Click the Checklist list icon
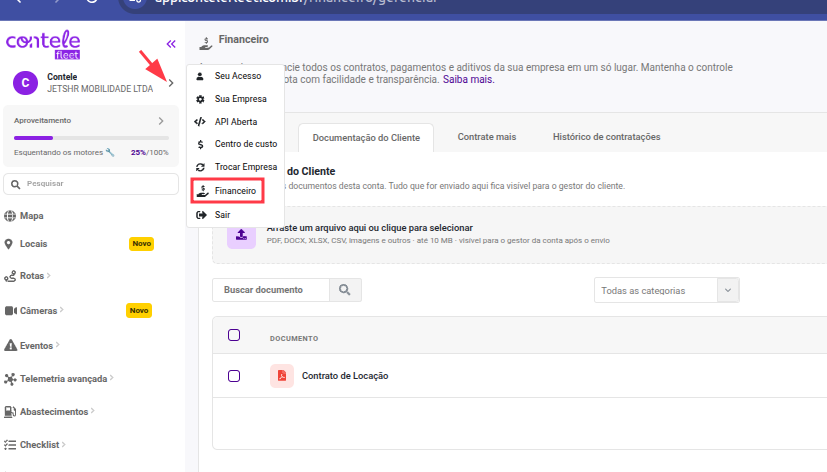This screenshot has height=472, width=827. point(9,445)
